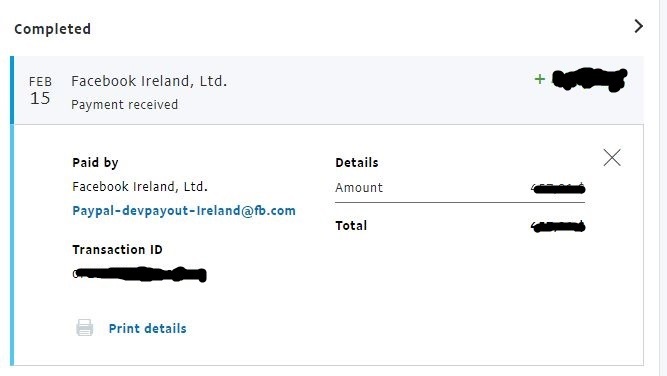Click the Paid by heading
The width and height of the screenshot is (667, 376).
click(95, 162)
